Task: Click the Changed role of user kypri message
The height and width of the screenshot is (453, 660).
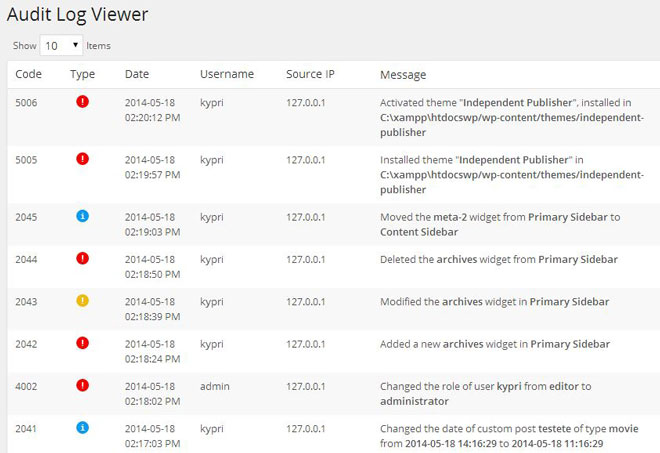Action: click(486, 394)
